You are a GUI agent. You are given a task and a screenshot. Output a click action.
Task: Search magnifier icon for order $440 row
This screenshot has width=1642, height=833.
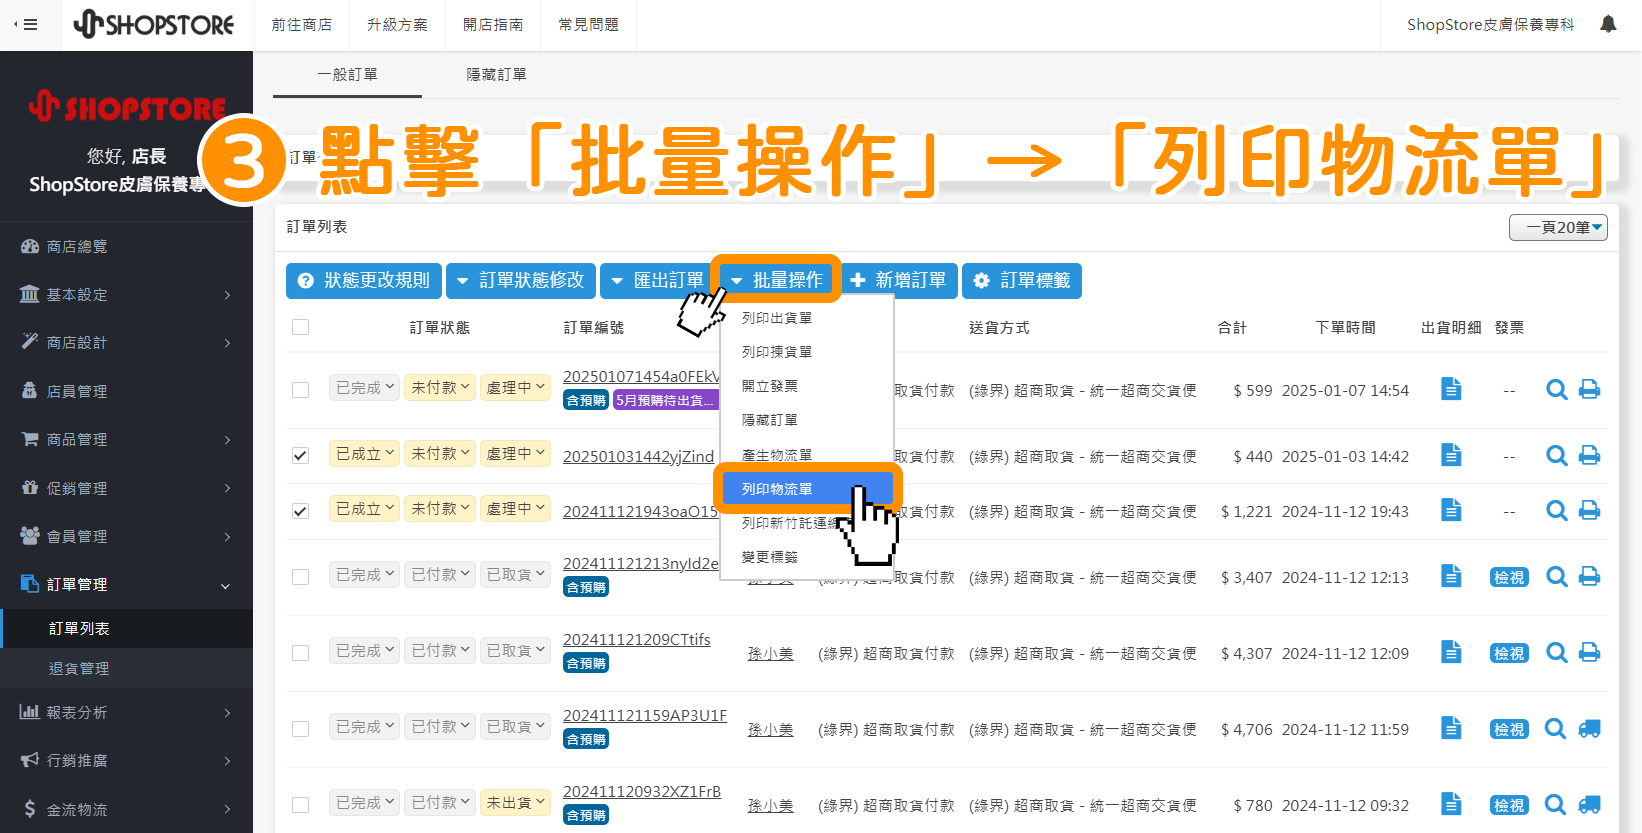1556,455
